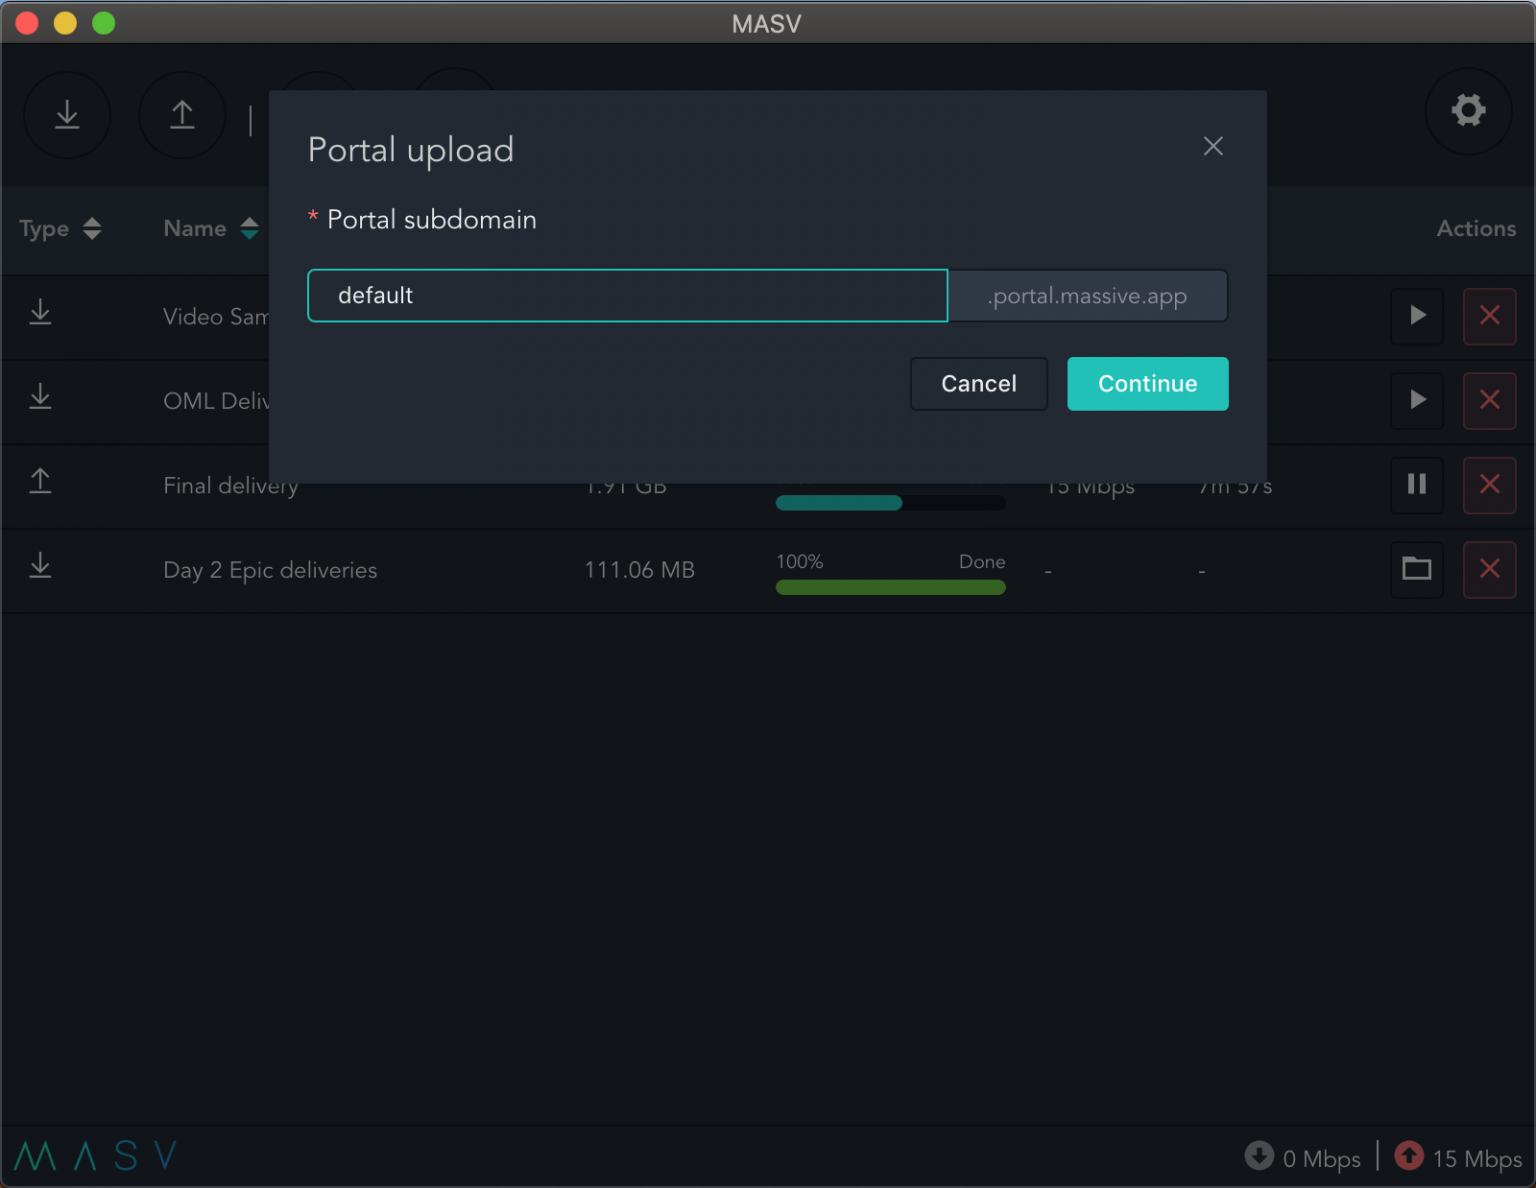Click the Final delivery progress bar
This screenshot has width=1536, height=1188.
pos(890,502)
